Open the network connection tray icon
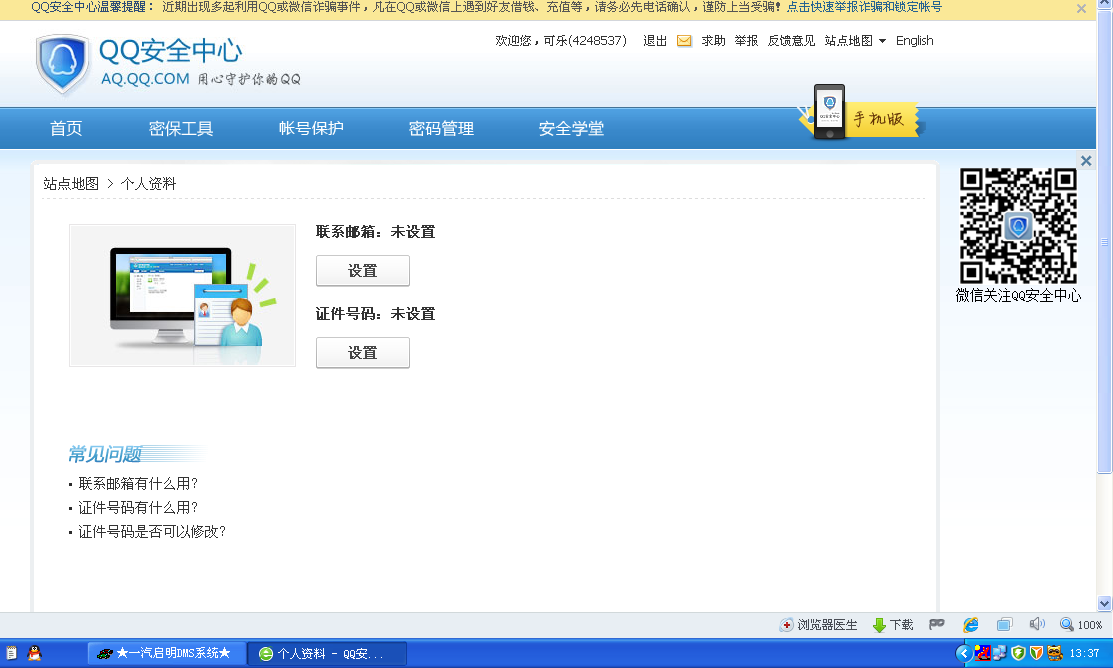Image resolution: width=1113 pixels, height=668 pixels. [x=999, y=652]
